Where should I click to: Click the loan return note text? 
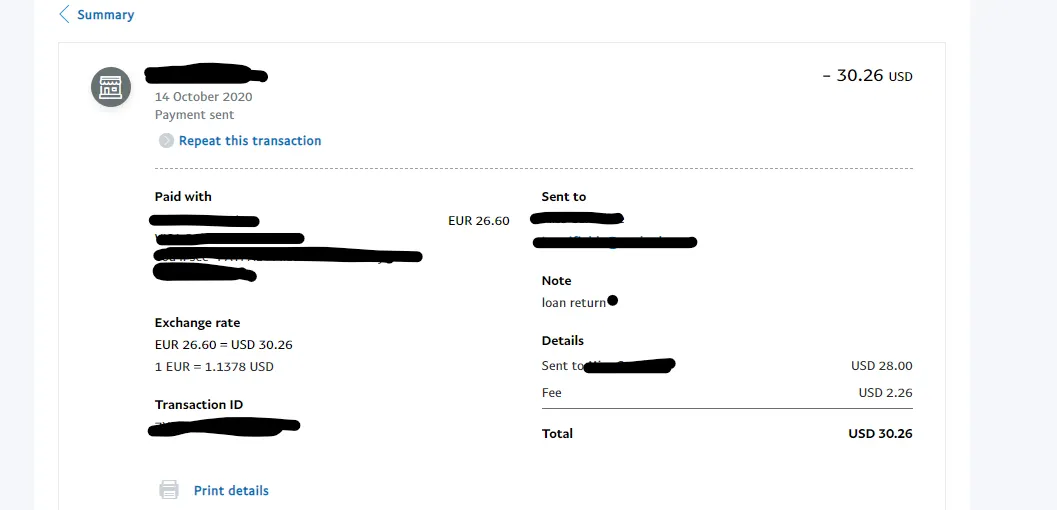click(573, 303)
